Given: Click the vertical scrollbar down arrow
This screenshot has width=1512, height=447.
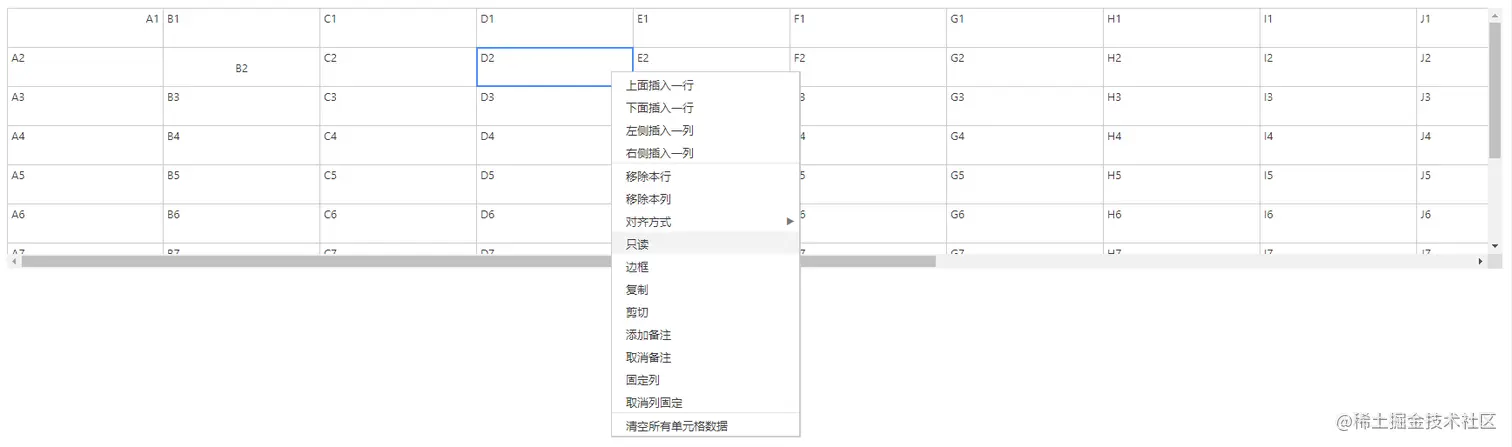Looking at the screenshot, I should point(1495,245).
